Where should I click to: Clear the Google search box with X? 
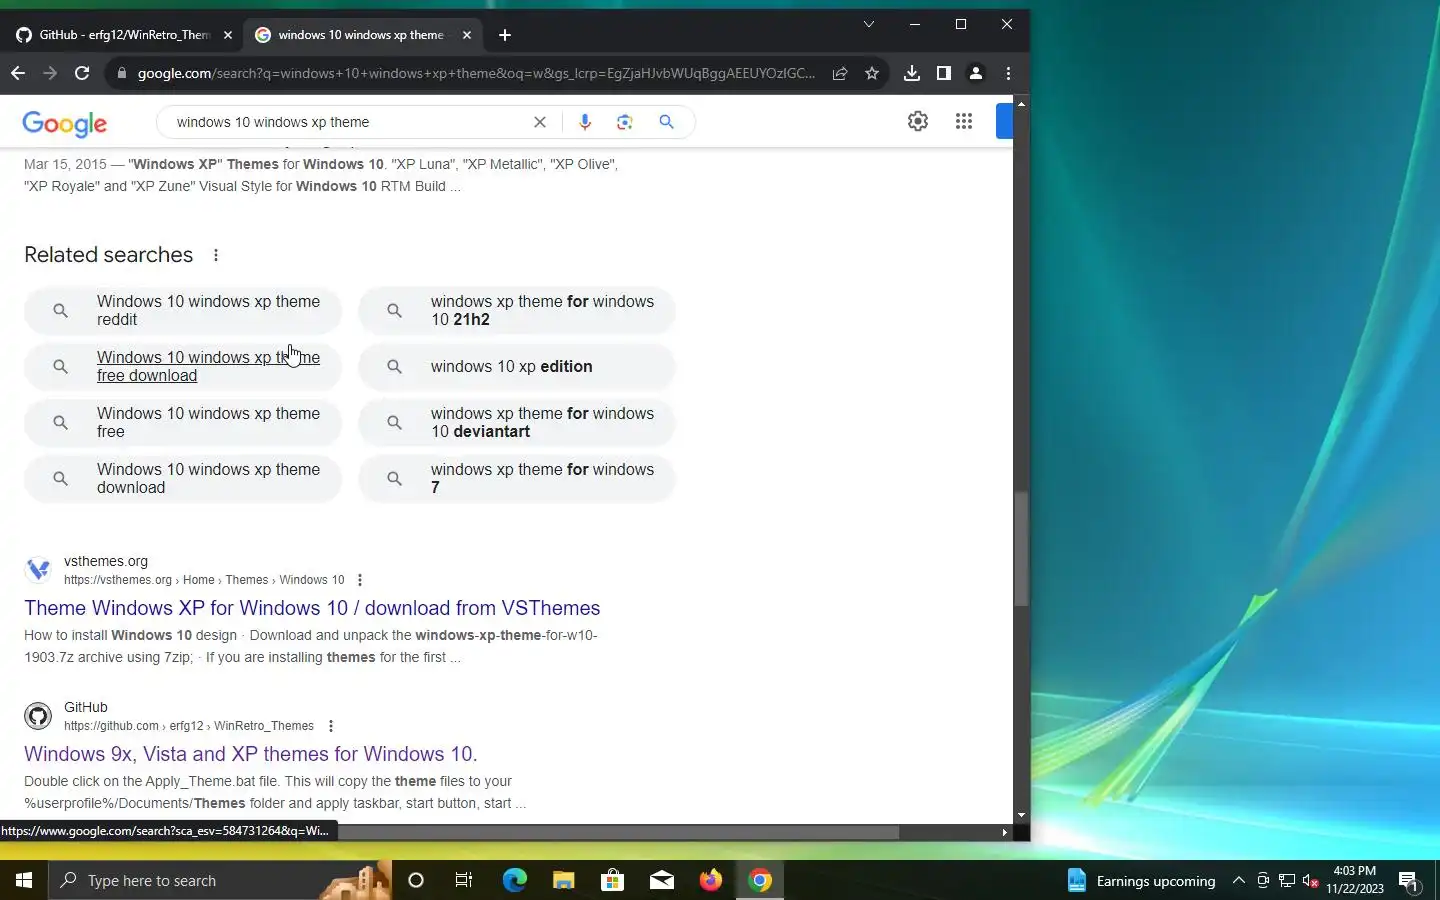click(540, 122)
